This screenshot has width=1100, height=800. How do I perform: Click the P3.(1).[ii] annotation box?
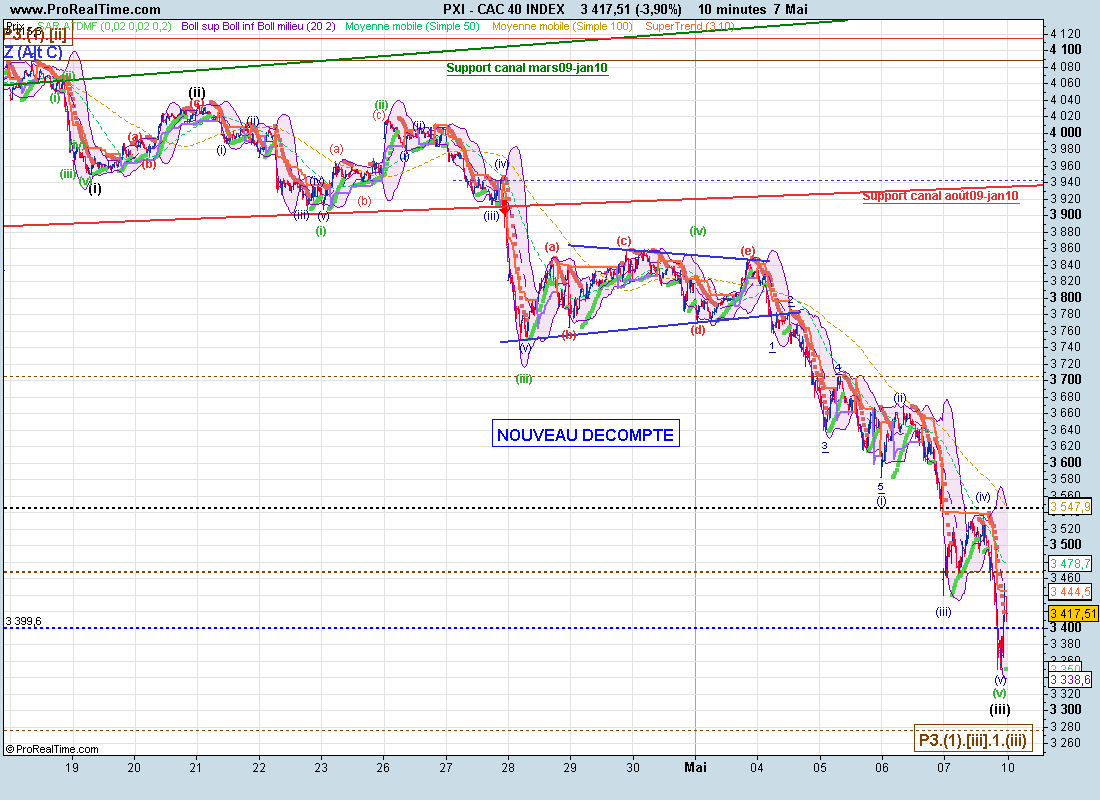point(36,34)
